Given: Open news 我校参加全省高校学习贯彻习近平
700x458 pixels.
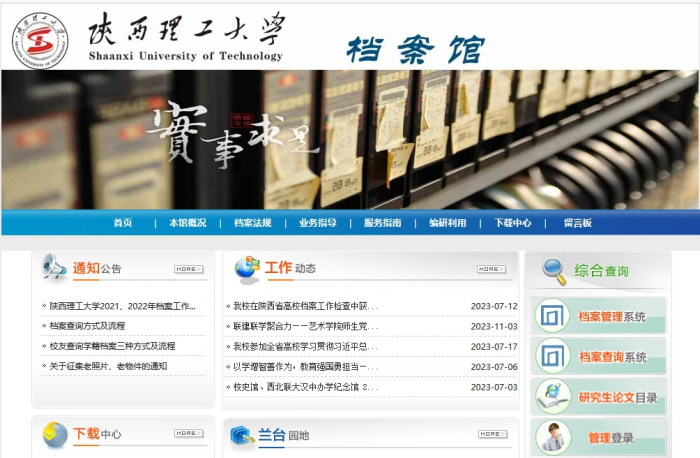Looking at the screenshot, I should 305,346.
